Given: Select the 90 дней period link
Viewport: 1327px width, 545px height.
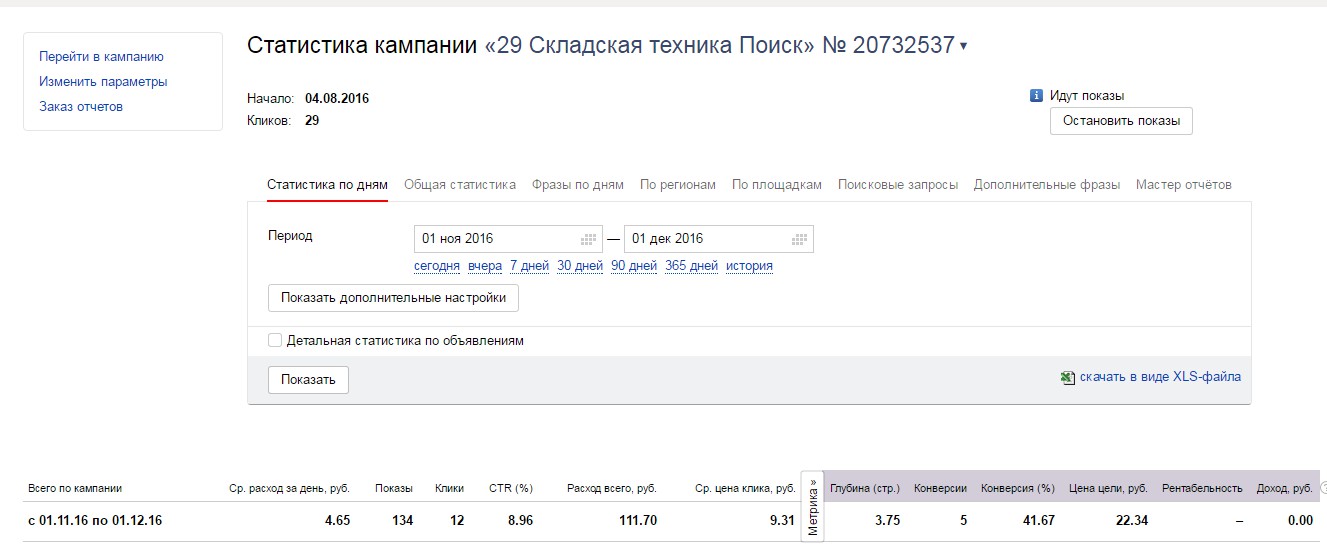Looking at the screenshot, I should click(x=634, y=266).
